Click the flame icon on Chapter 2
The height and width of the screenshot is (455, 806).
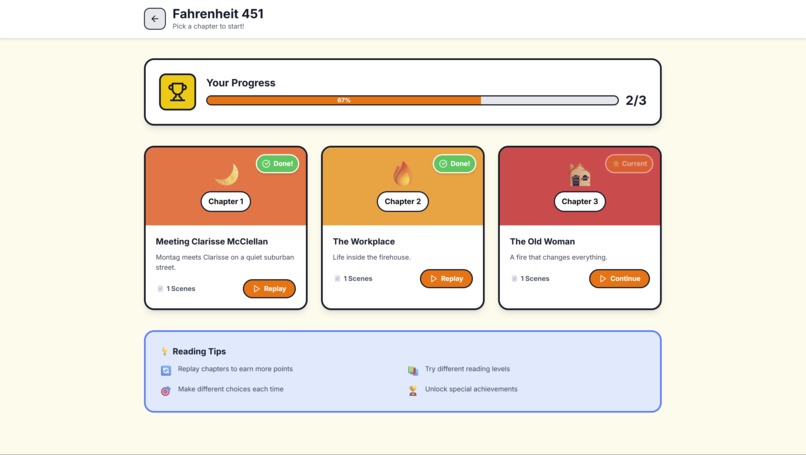tap(402, 174)
